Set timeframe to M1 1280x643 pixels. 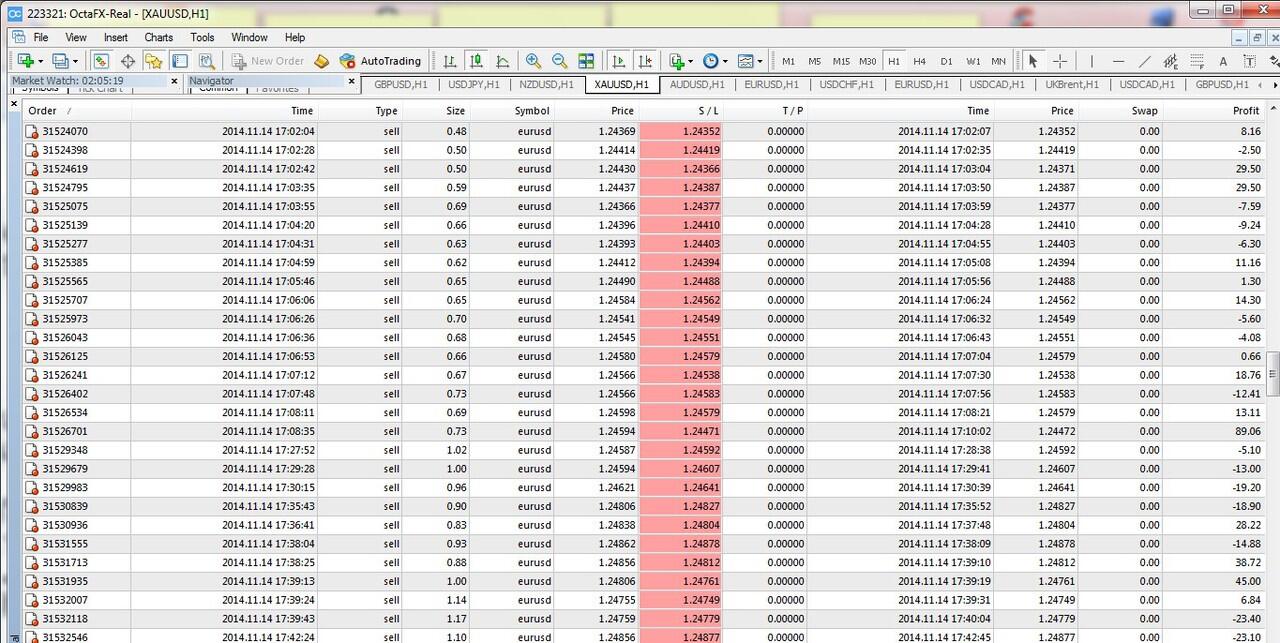(789, 61)
